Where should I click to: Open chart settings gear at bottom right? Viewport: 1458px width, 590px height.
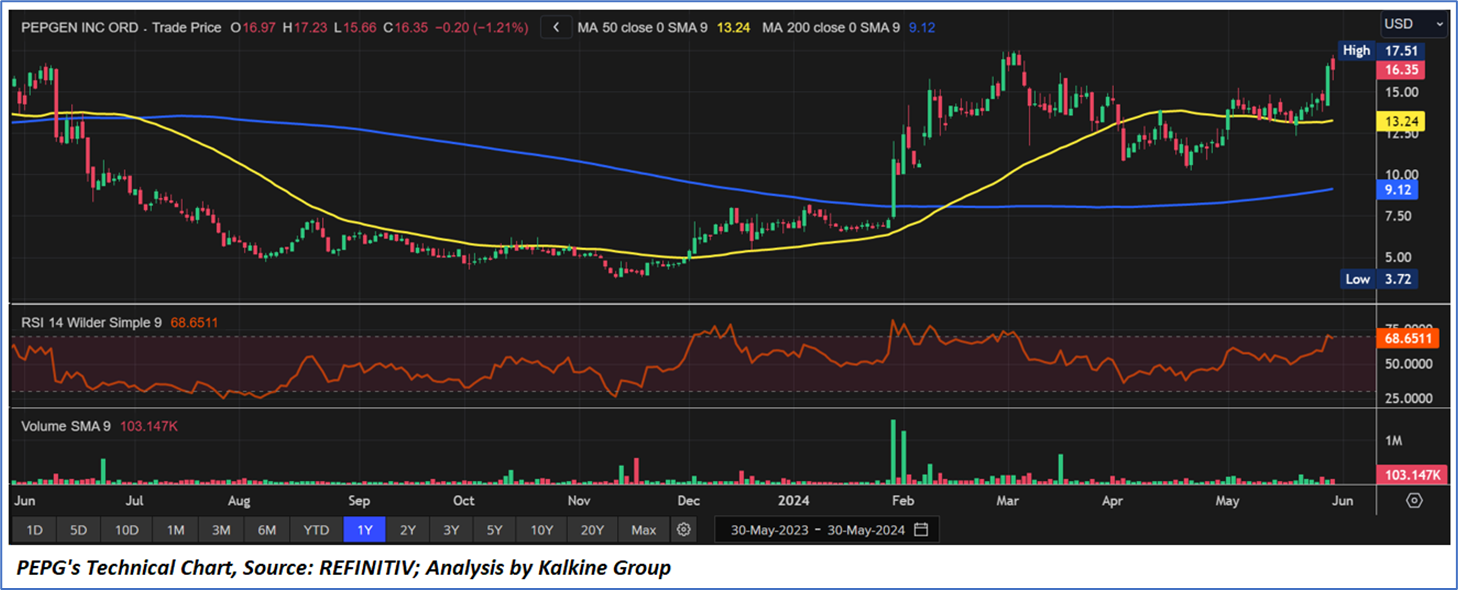[x=1414, y=500]
